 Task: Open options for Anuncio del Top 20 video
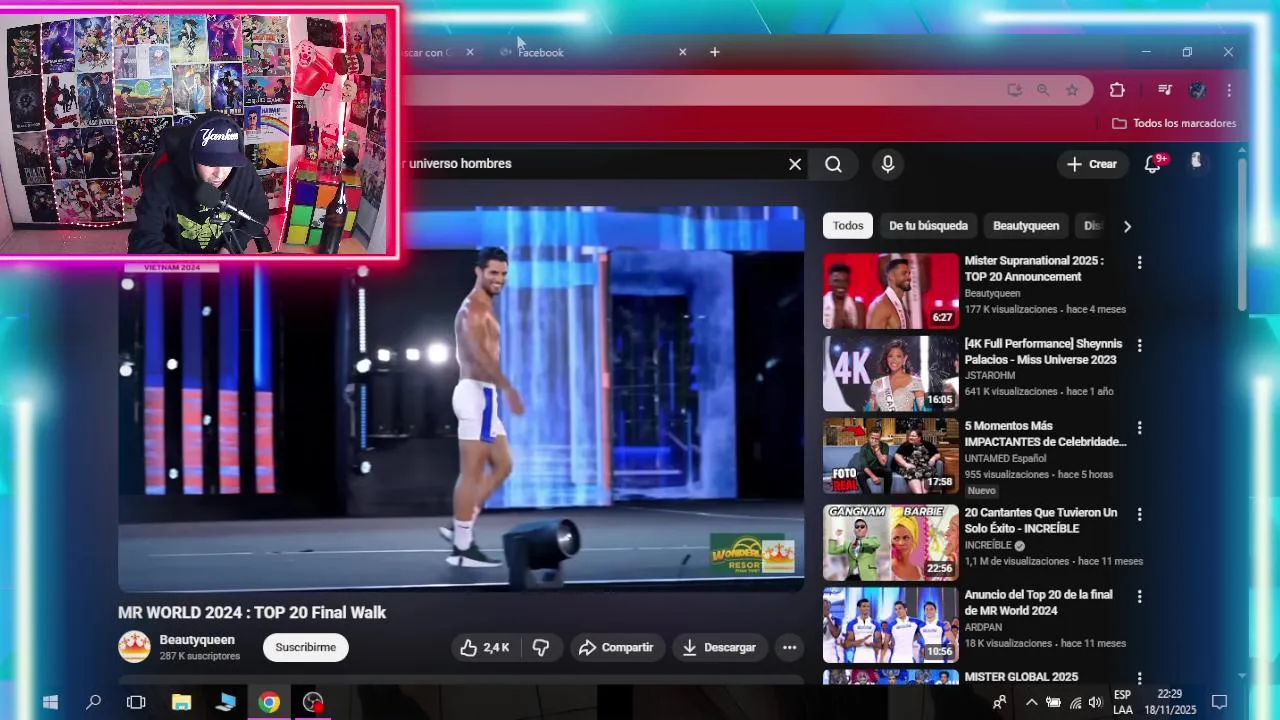click(1139, 596)
